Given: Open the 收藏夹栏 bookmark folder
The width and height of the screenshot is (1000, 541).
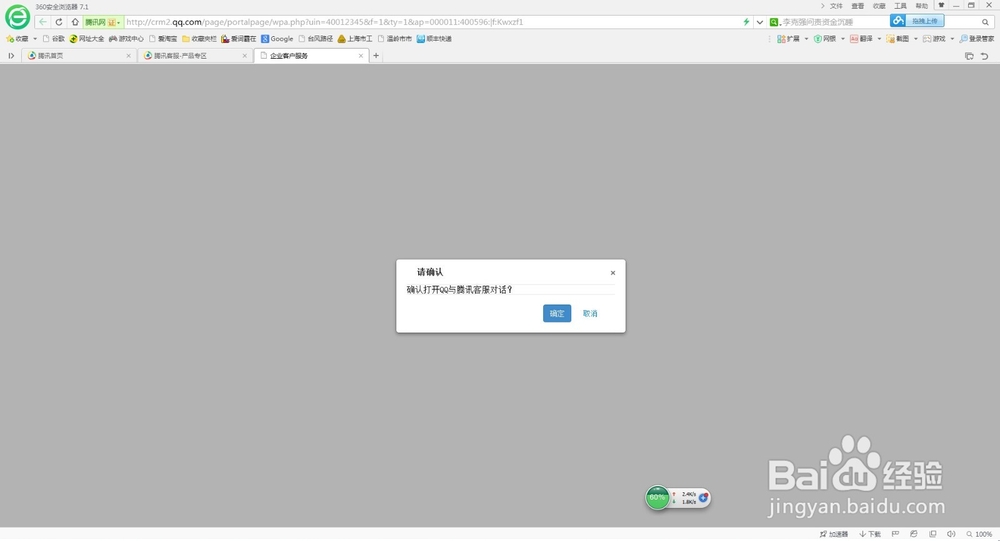Looking at the screenshot, I should click(x=199, y=39).
